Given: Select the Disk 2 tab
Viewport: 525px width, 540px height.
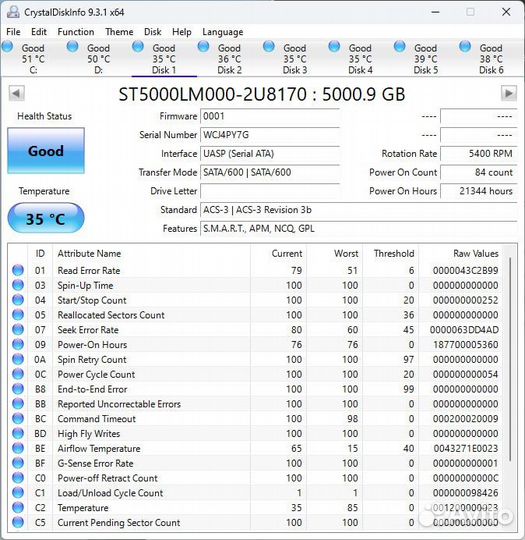Looking at the screenshot, I should pos(229,59).
